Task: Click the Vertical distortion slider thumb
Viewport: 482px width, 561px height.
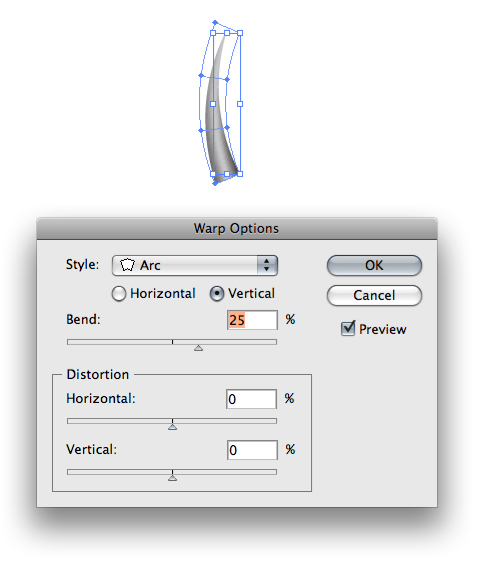Action: tap(172, 478)
